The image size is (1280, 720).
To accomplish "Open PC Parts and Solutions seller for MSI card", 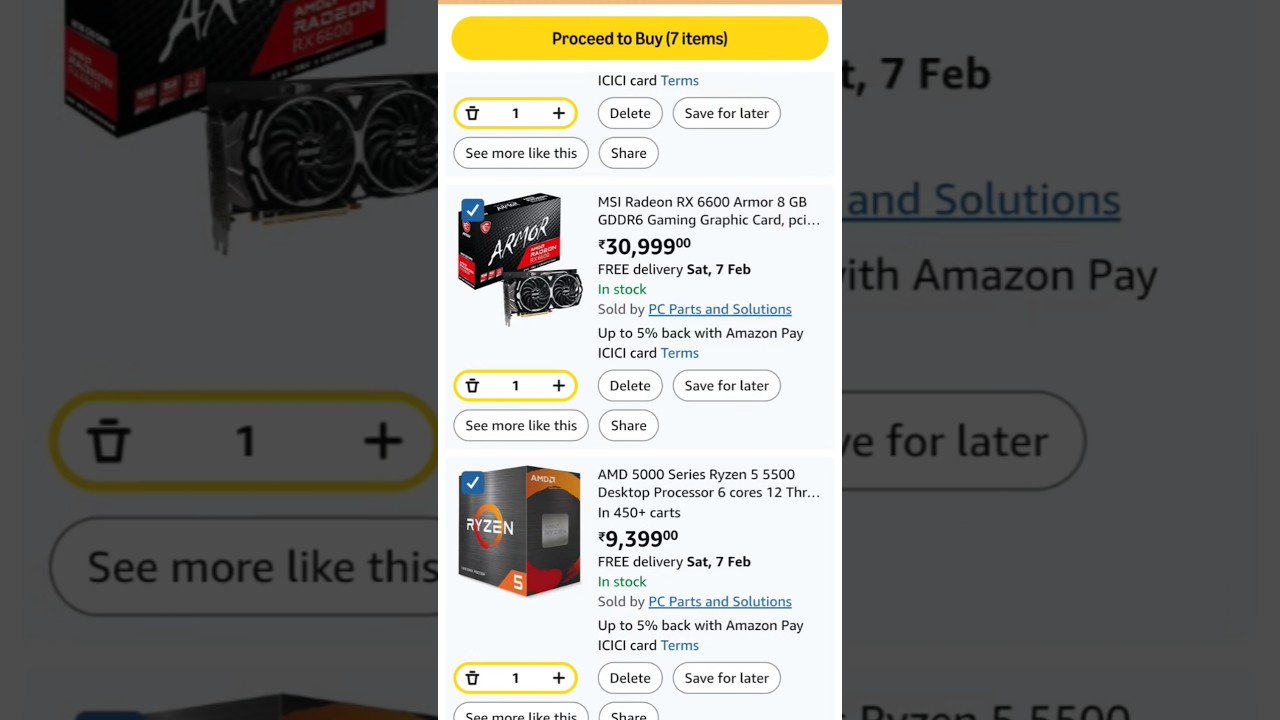I will [x=720, y=310].
